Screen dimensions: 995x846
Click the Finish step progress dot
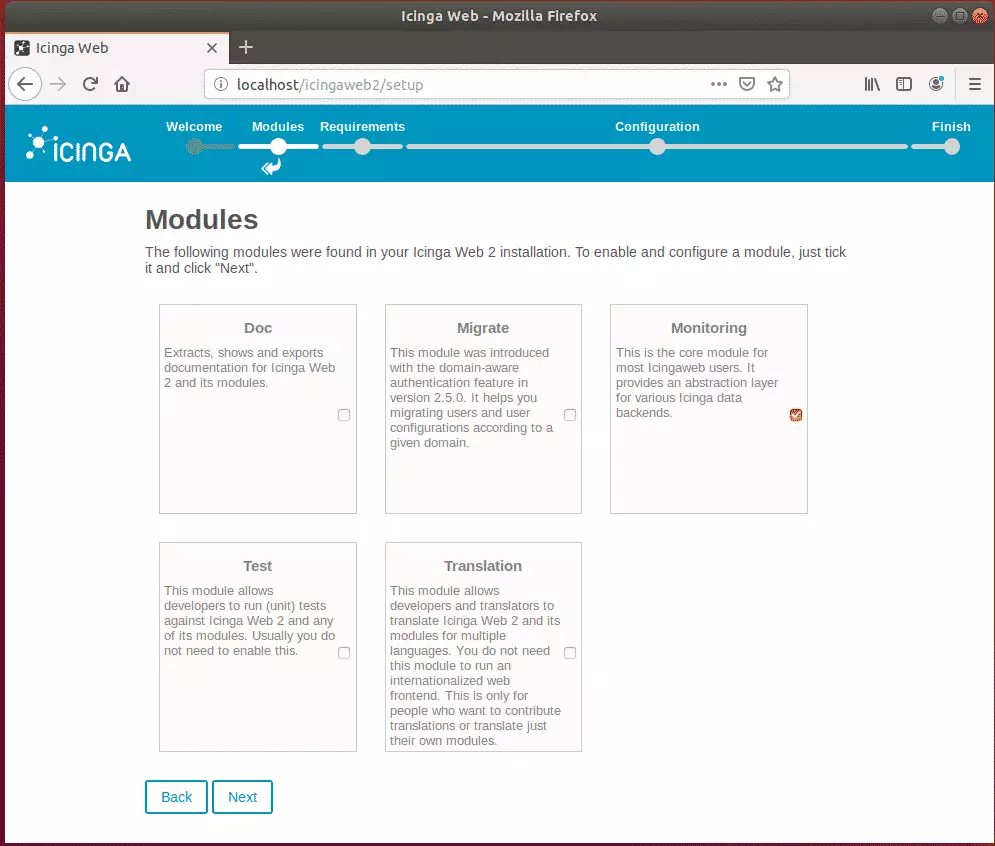pyautogui.click(x=952, y=147)
